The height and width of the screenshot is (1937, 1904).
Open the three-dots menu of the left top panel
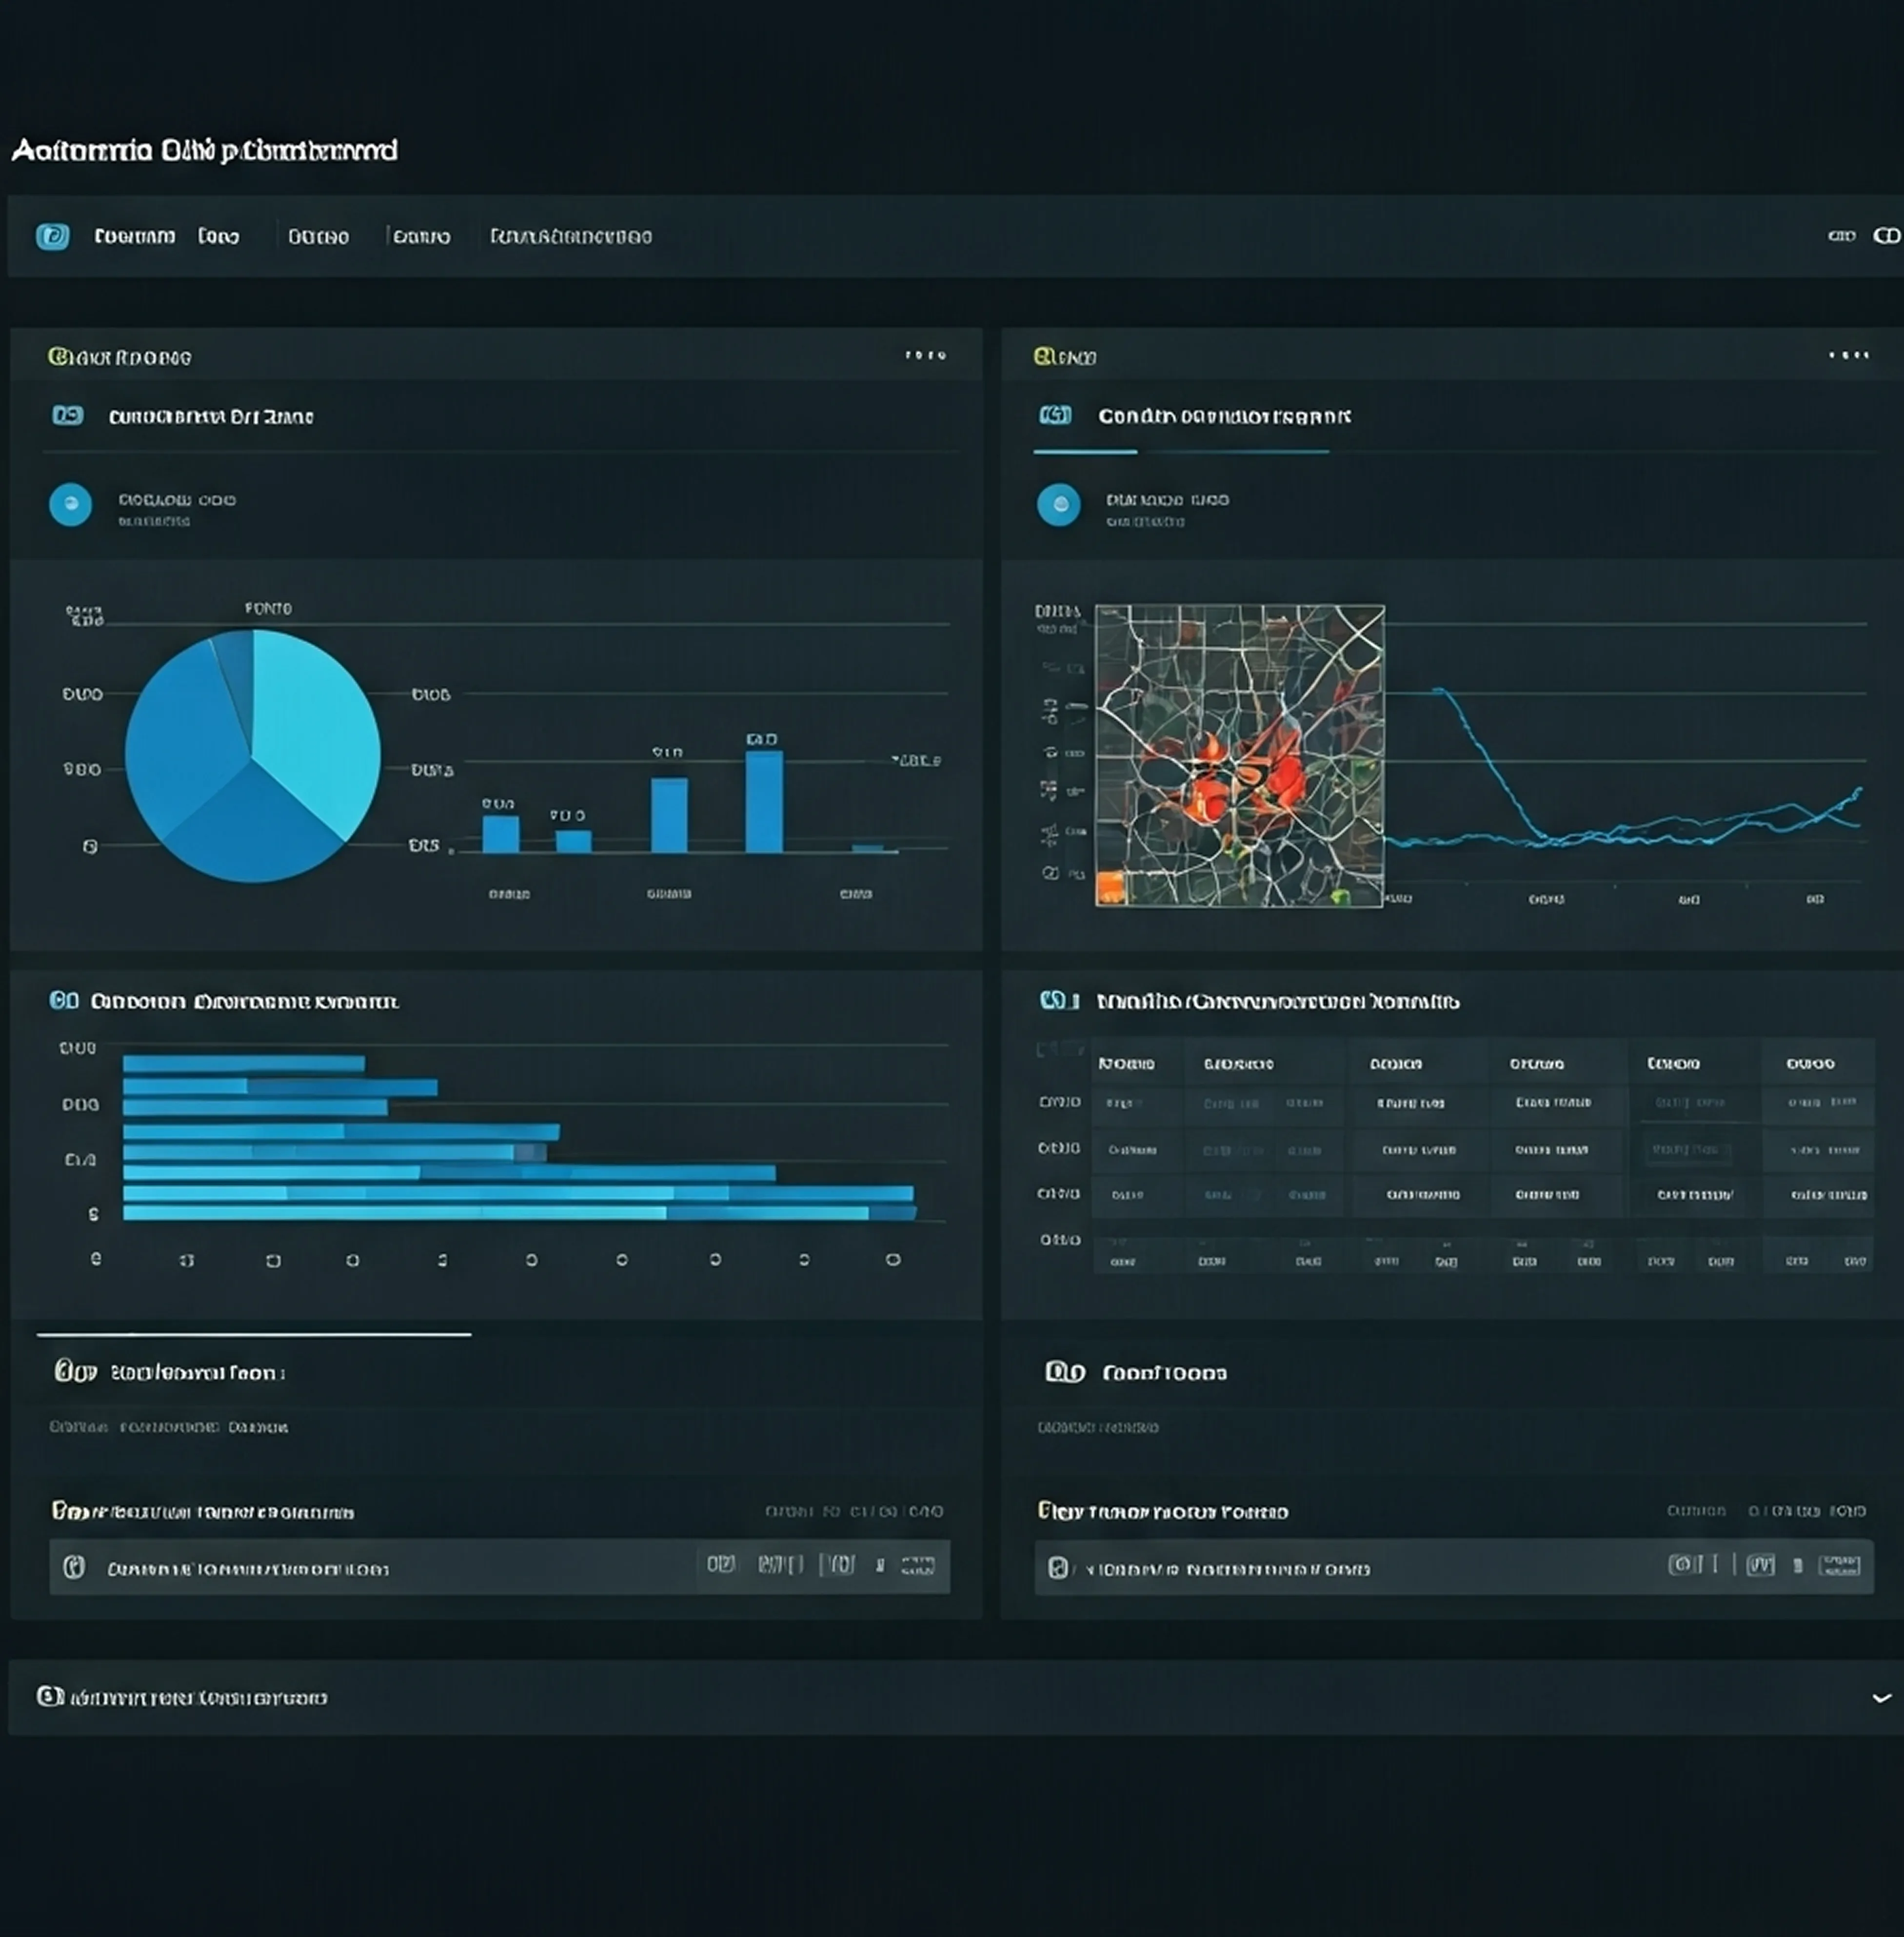pos(925,355)
